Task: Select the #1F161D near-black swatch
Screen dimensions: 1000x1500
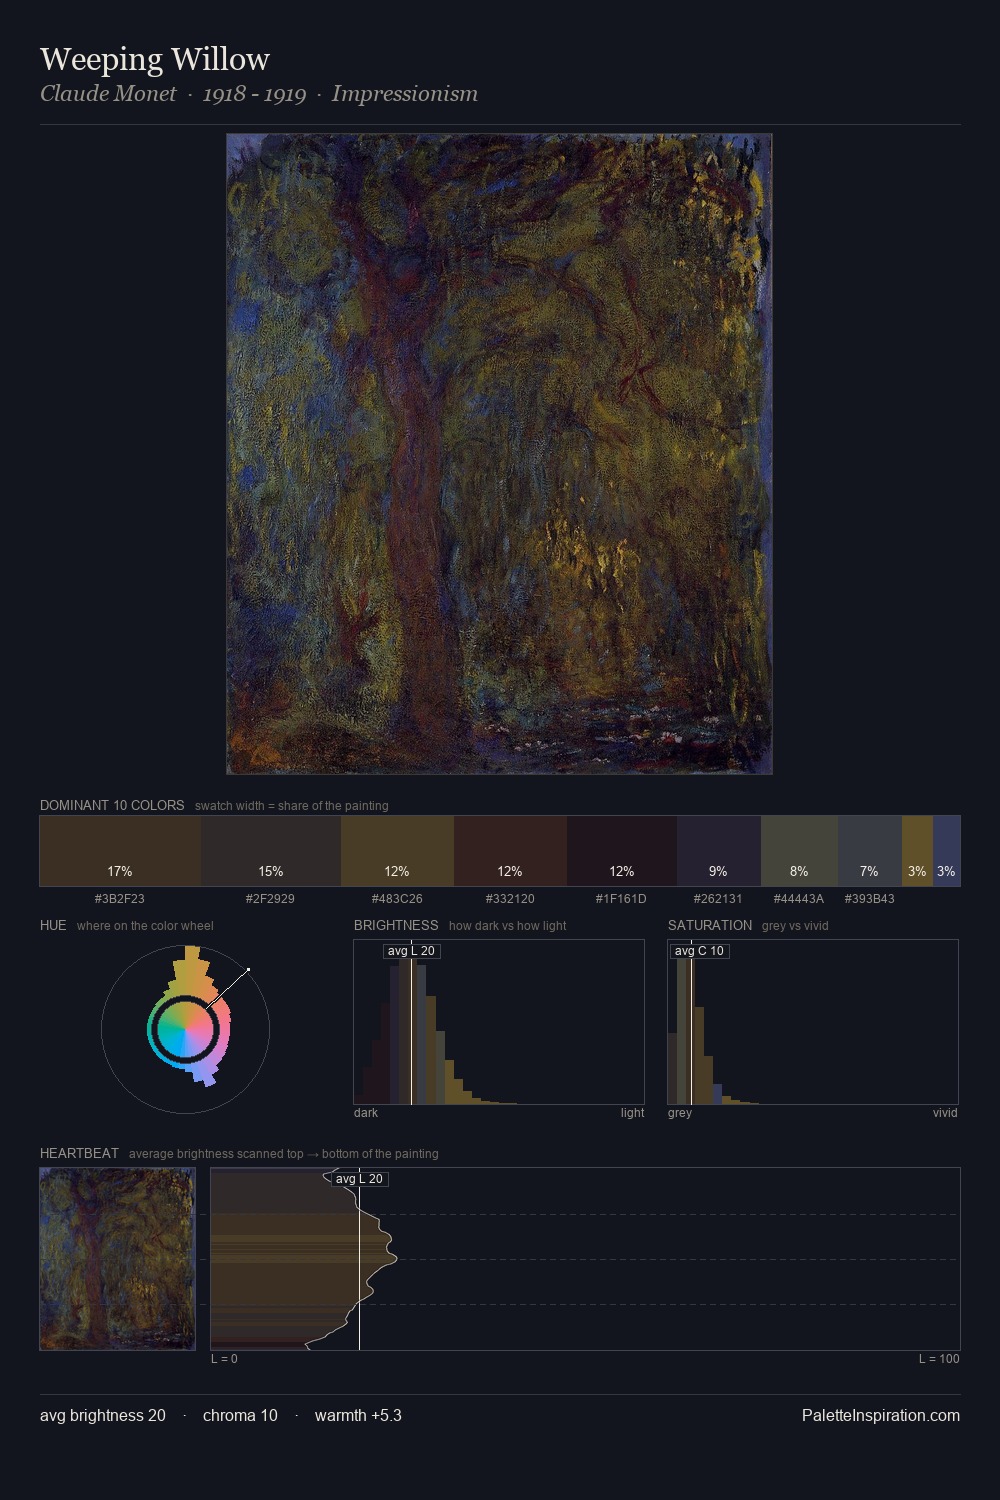Action: click(622, 851)
